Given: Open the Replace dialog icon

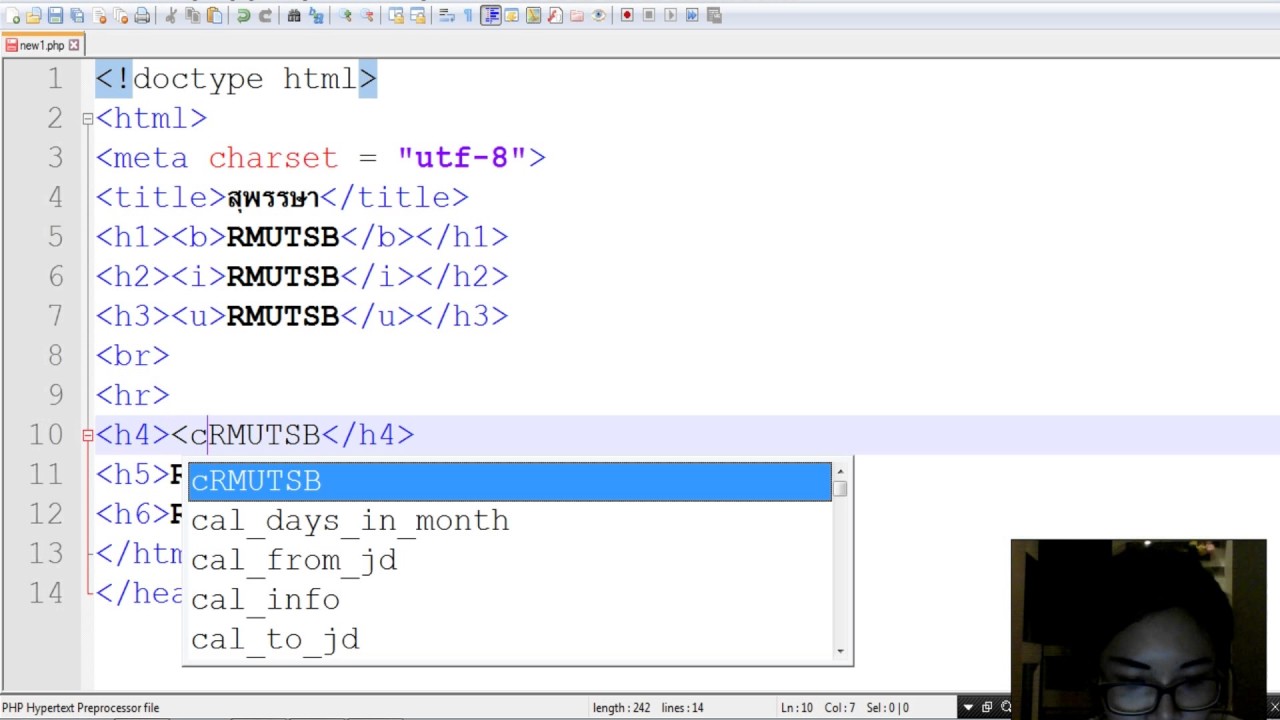Looking at the screenshot, I should point(316,15).
